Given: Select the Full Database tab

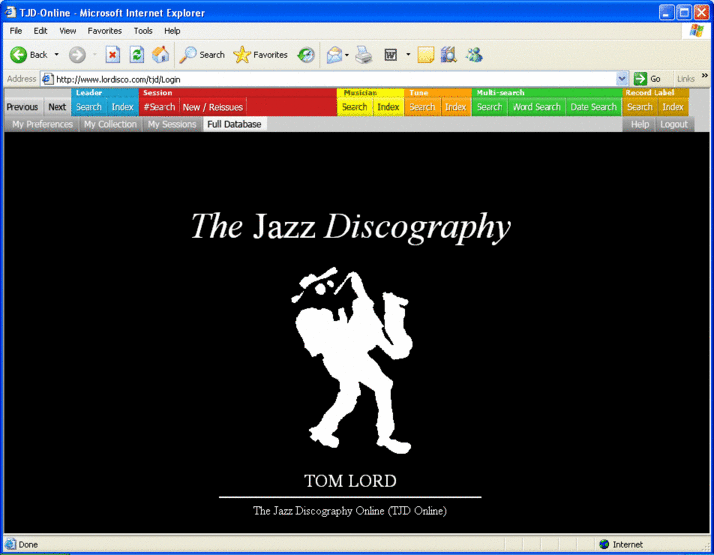Looking at the screenshot, I should 235,124.
